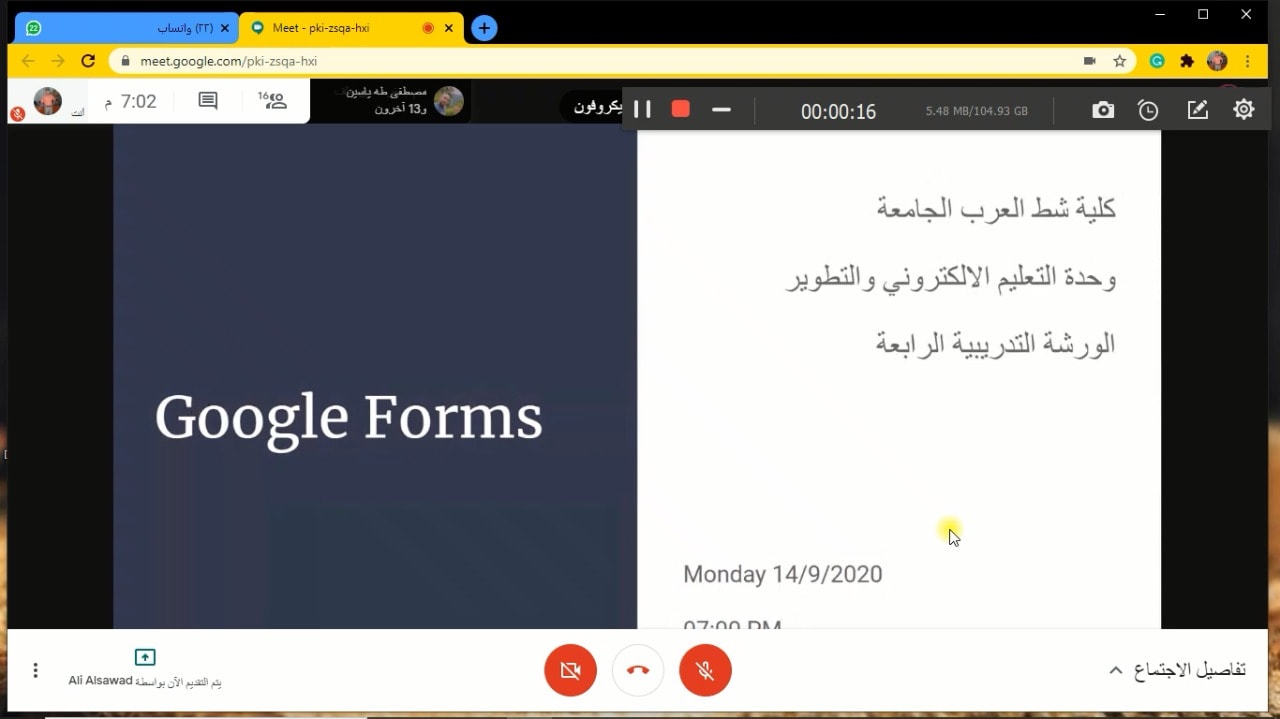
Task: Click the slide line كلية شط العرب الجامعة
Action: pos(996,209)
